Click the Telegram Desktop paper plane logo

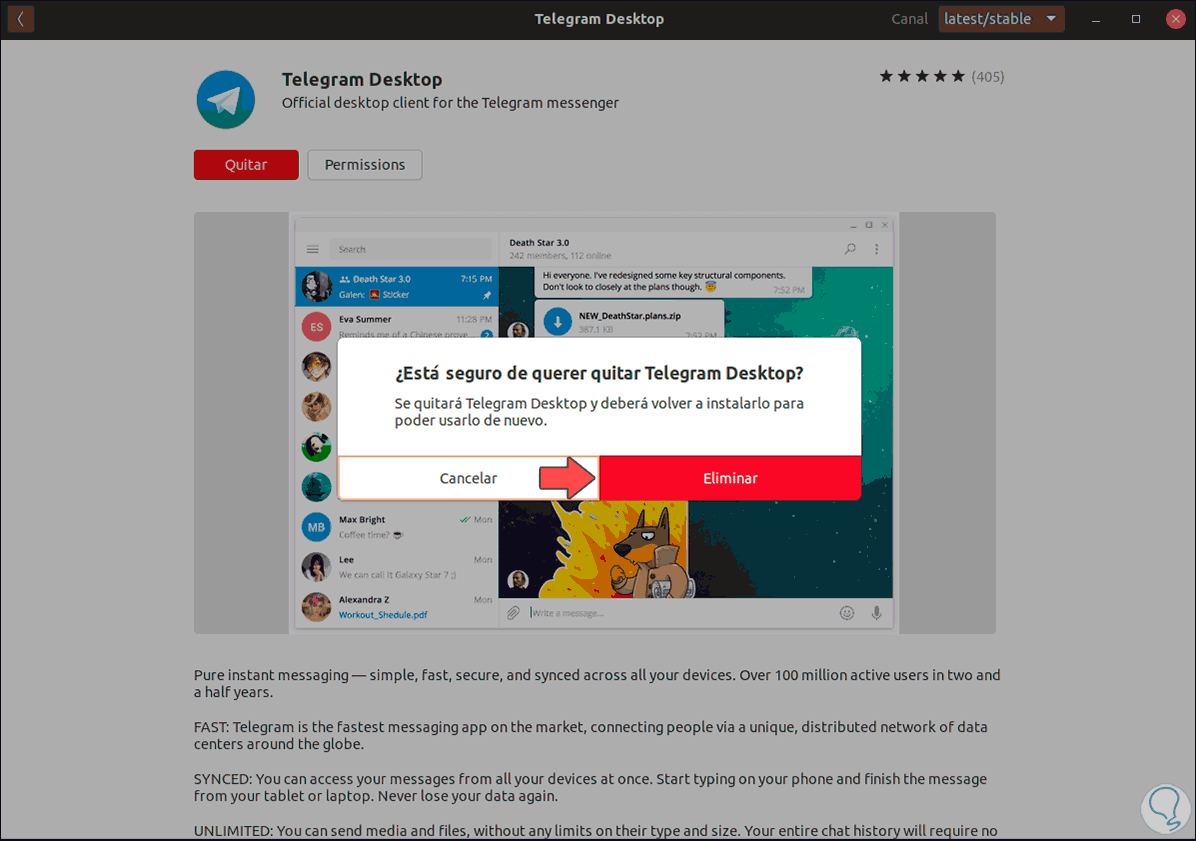pos(226,100)
